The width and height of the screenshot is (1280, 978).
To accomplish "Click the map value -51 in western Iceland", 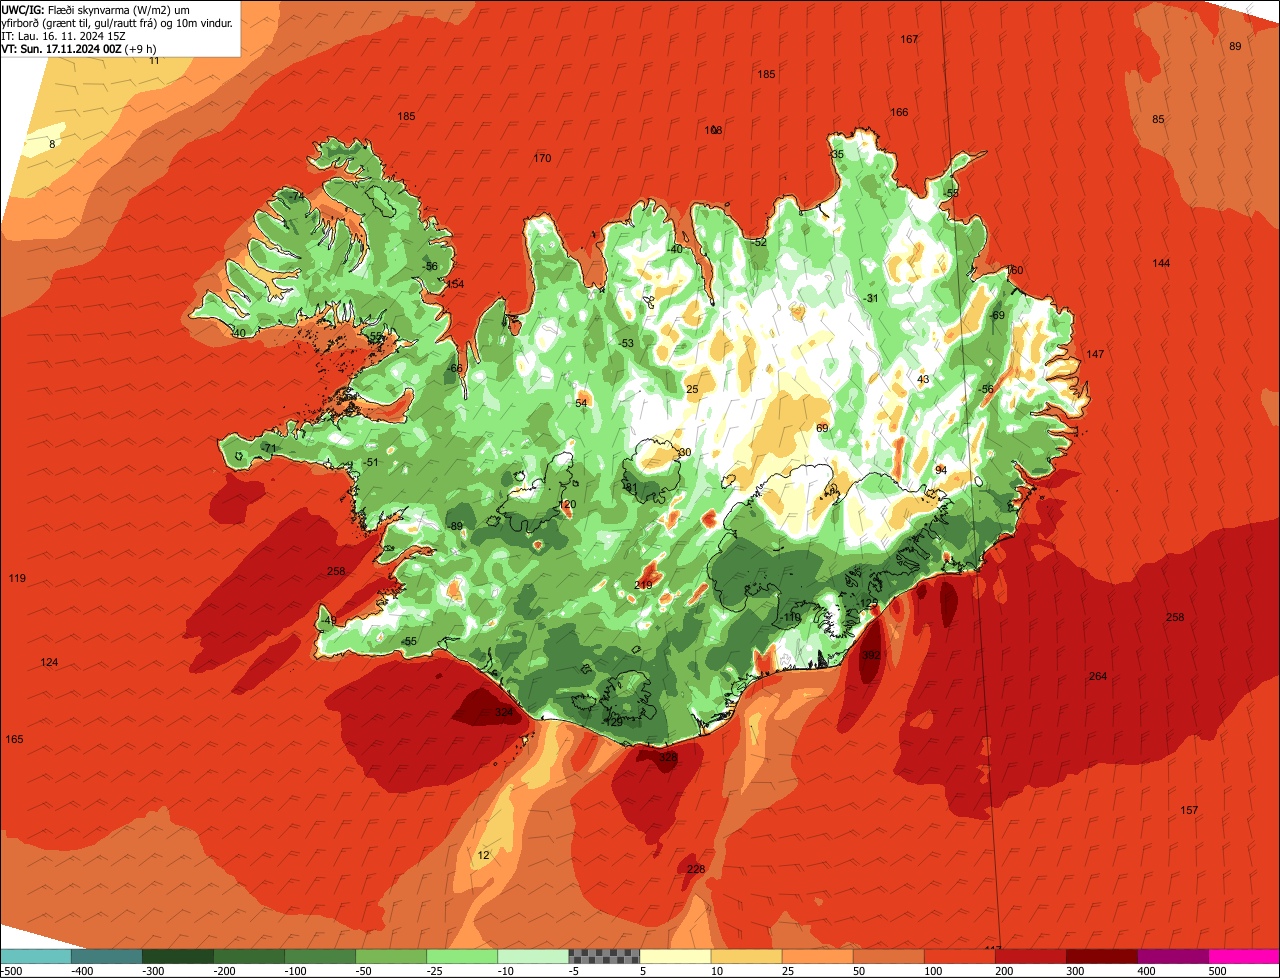I will pos(371,462).
